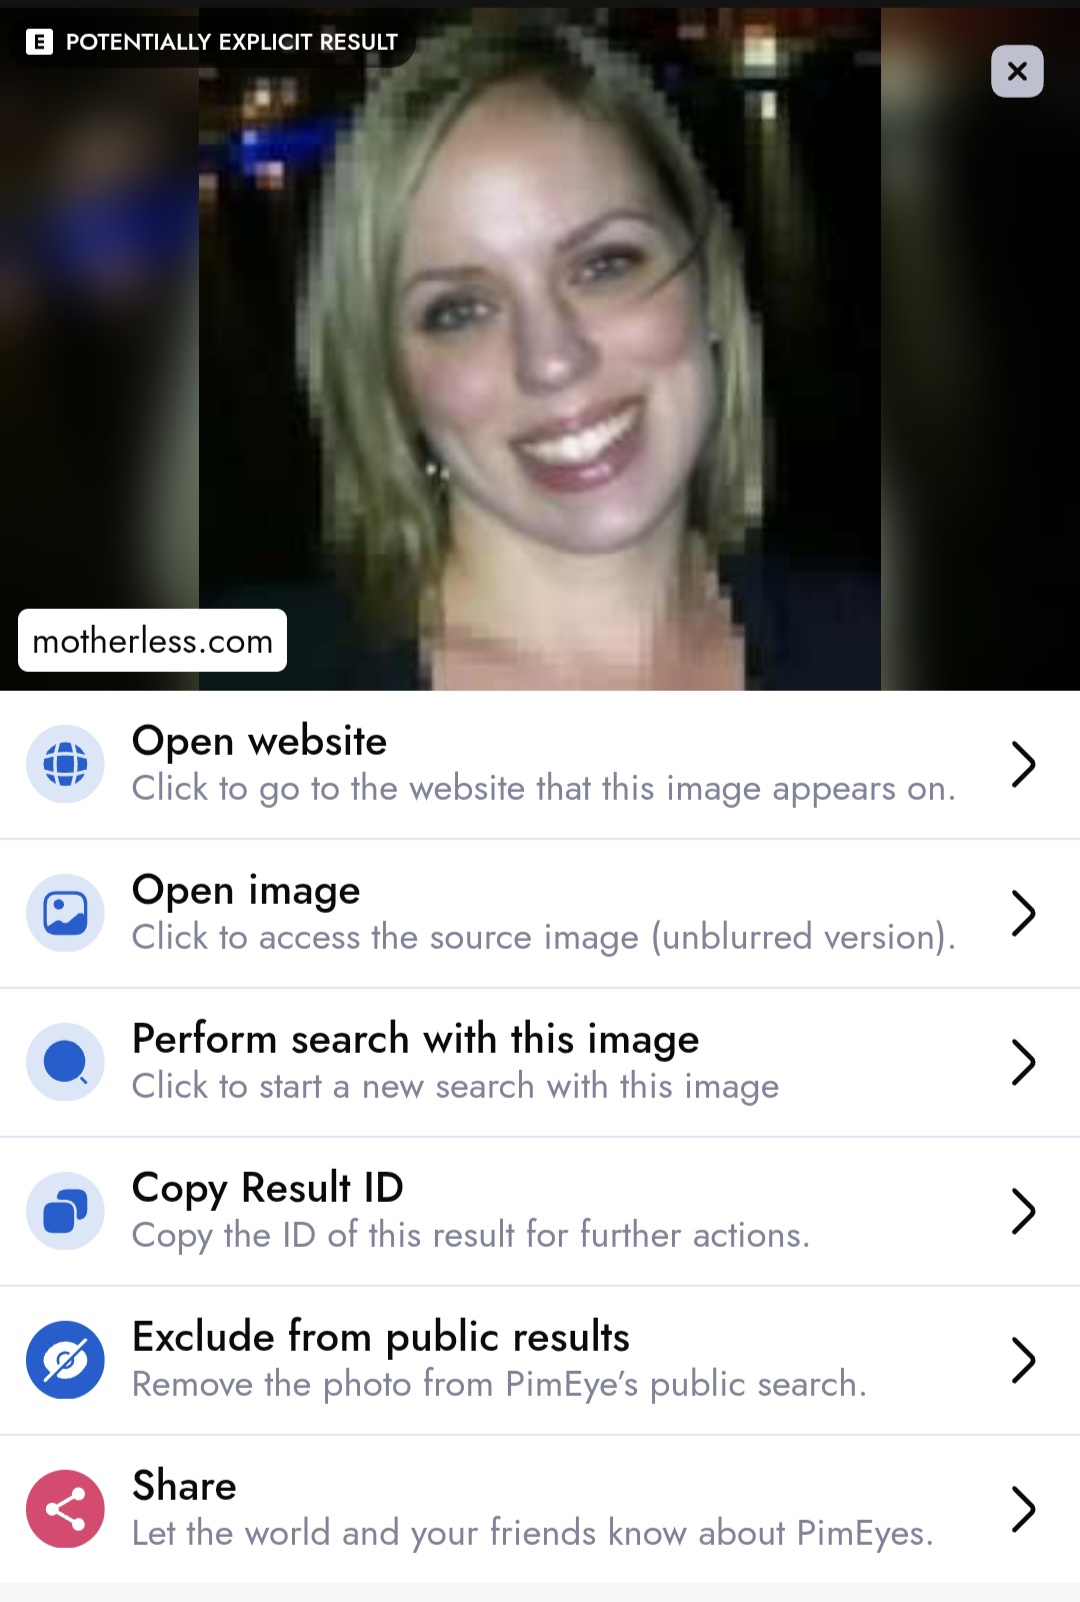This screenshot has height=1602, width=1080.
Task: Click the picture icon for Open image
Action: tap(65, 913)
